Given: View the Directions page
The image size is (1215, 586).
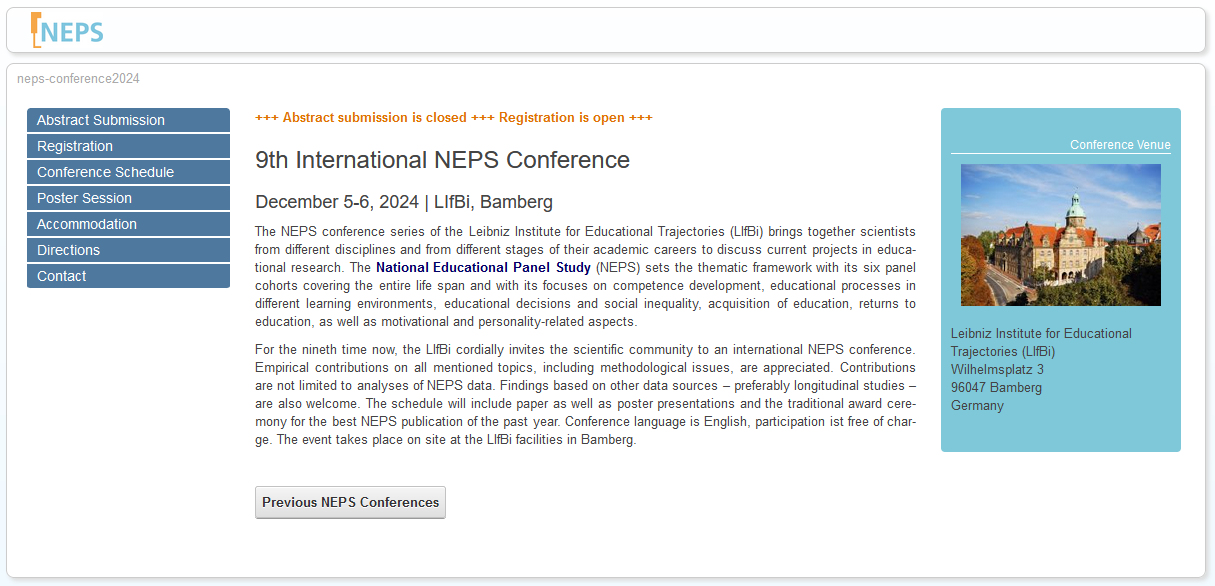Looking at the screenshot, I should 128,250.
